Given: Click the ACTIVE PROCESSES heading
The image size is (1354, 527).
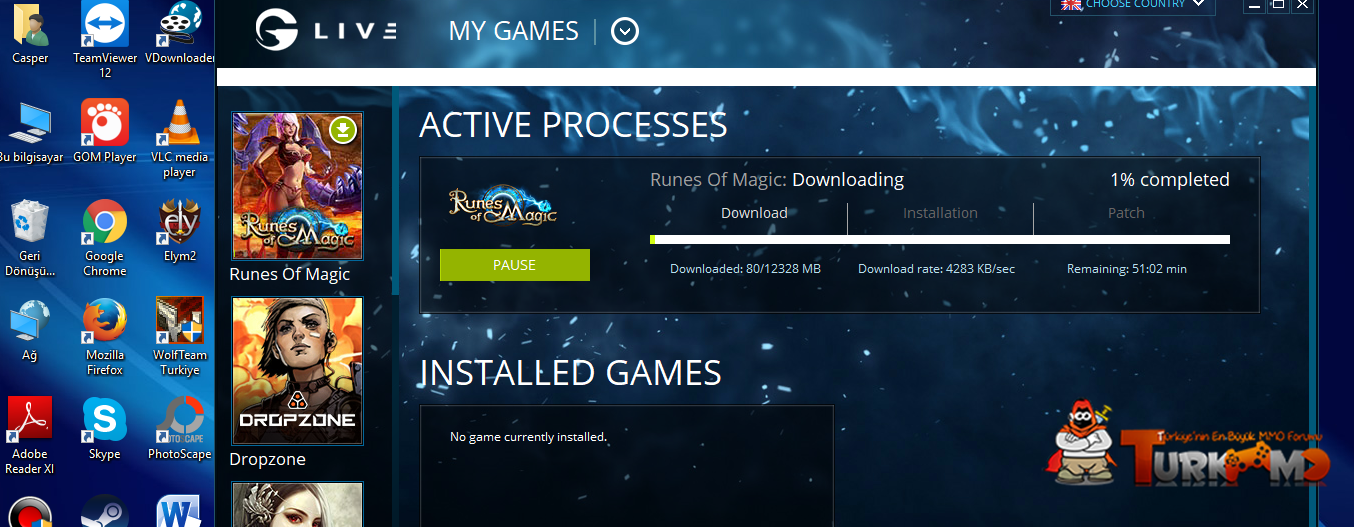Looking at the screenshot, I should [573, 125].
